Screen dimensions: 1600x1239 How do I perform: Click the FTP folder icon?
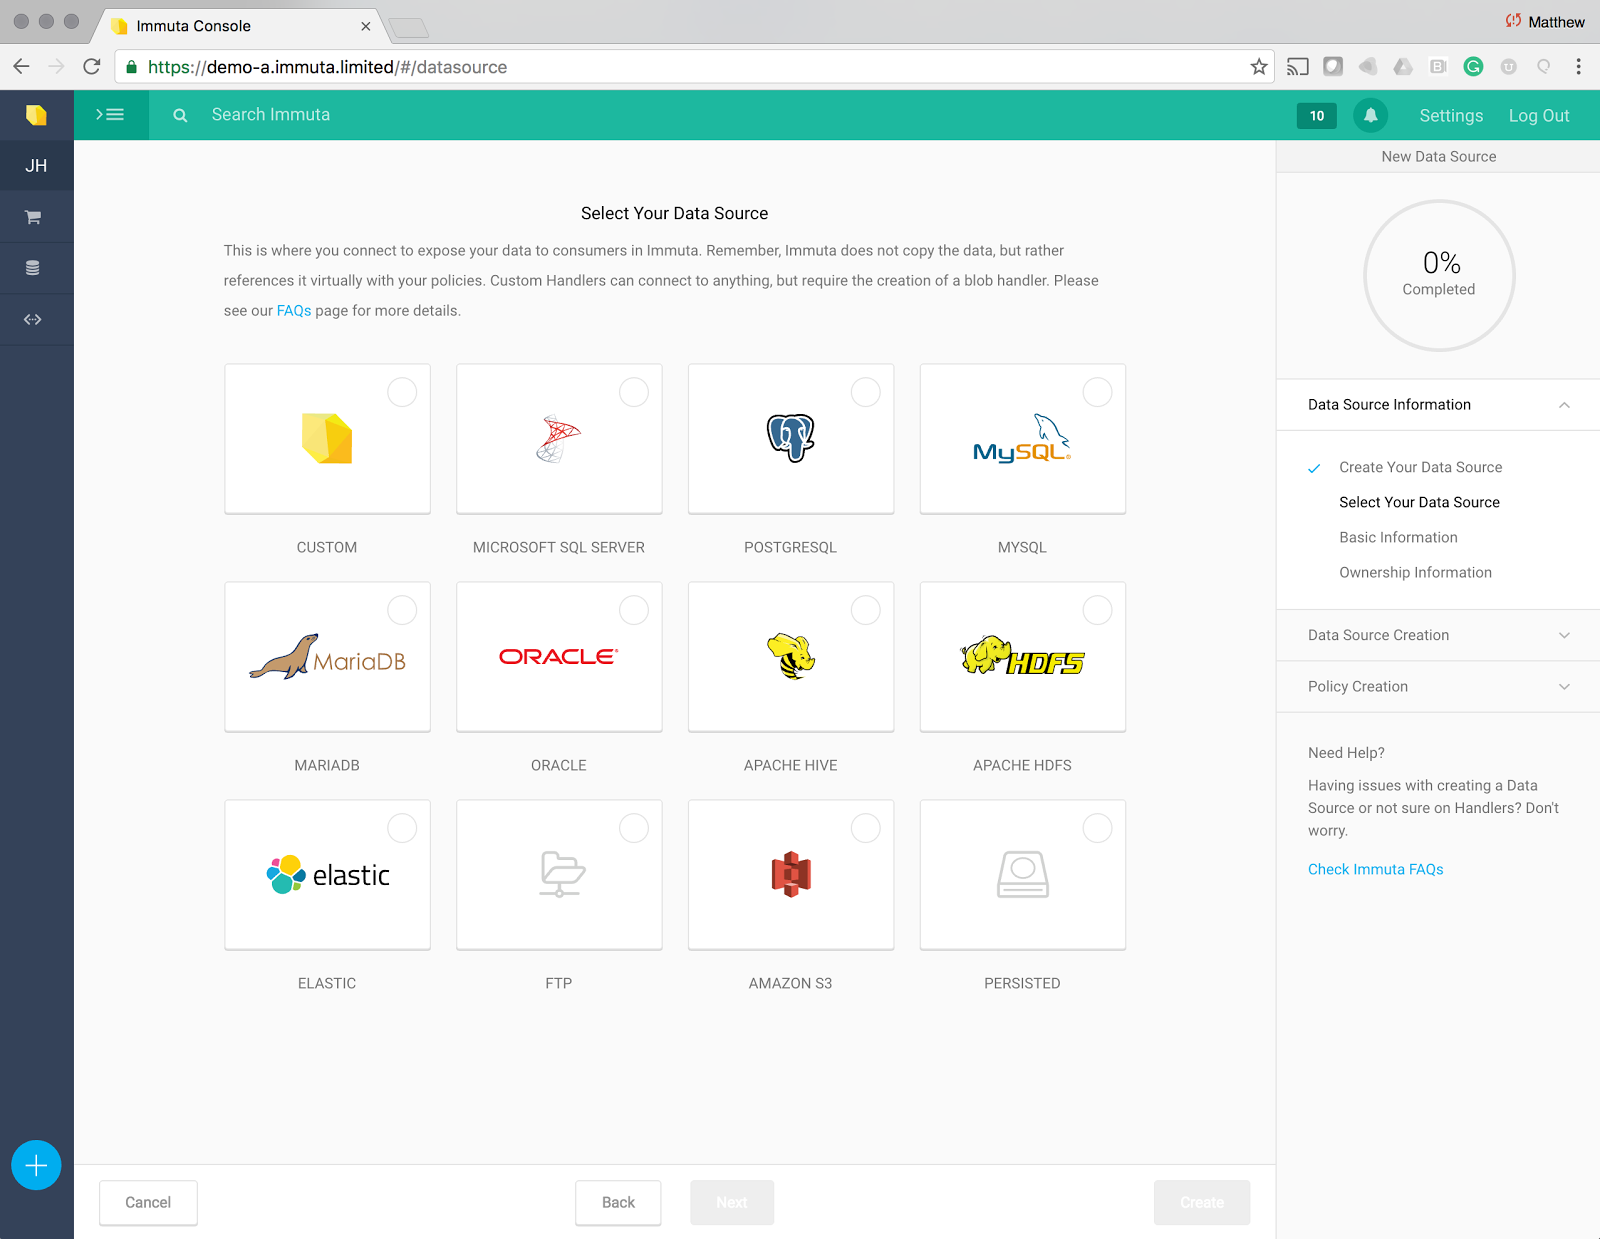point(562,874)
